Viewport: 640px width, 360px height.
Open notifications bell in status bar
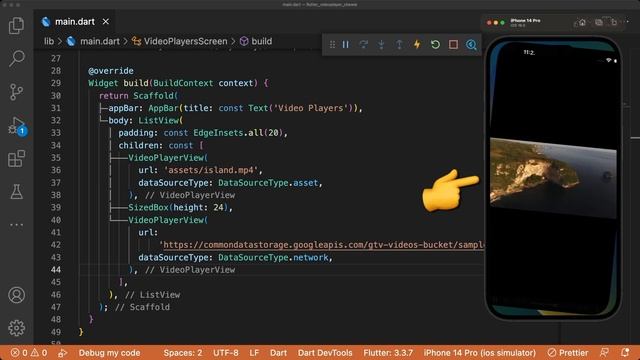point(625,353)
